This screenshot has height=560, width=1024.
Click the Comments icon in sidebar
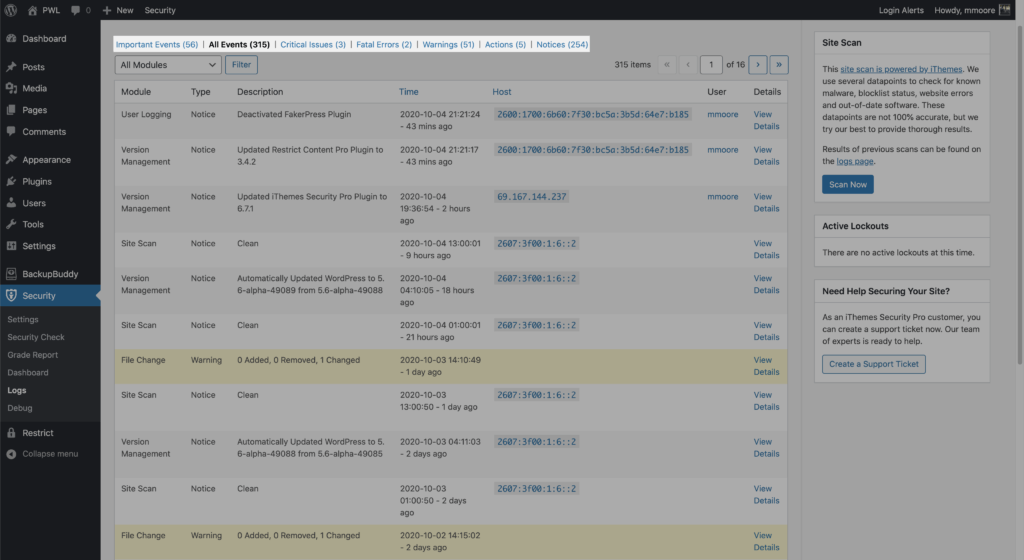point(11,131)
